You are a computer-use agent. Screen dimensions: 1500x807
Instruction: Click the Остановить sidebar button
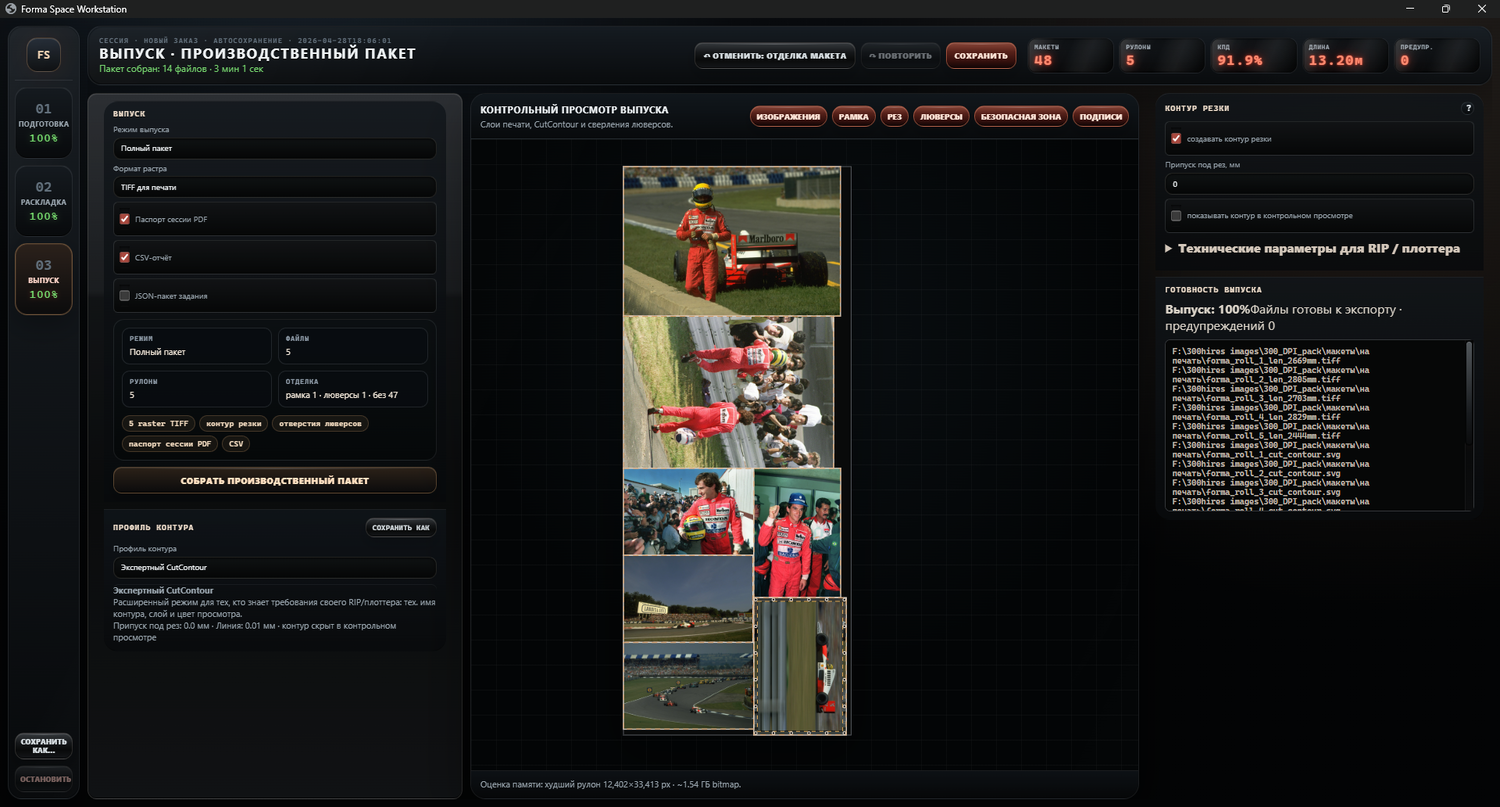(x=44, y=779)
